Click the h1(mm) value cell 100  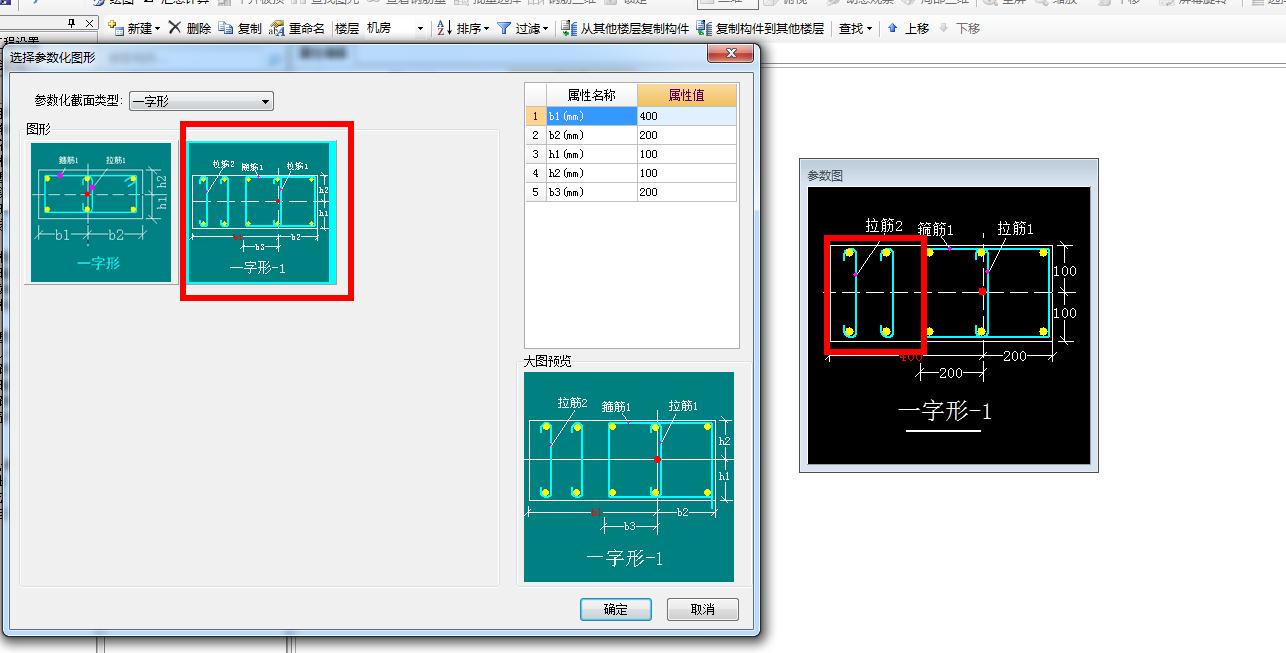click(x=687, y=154)
